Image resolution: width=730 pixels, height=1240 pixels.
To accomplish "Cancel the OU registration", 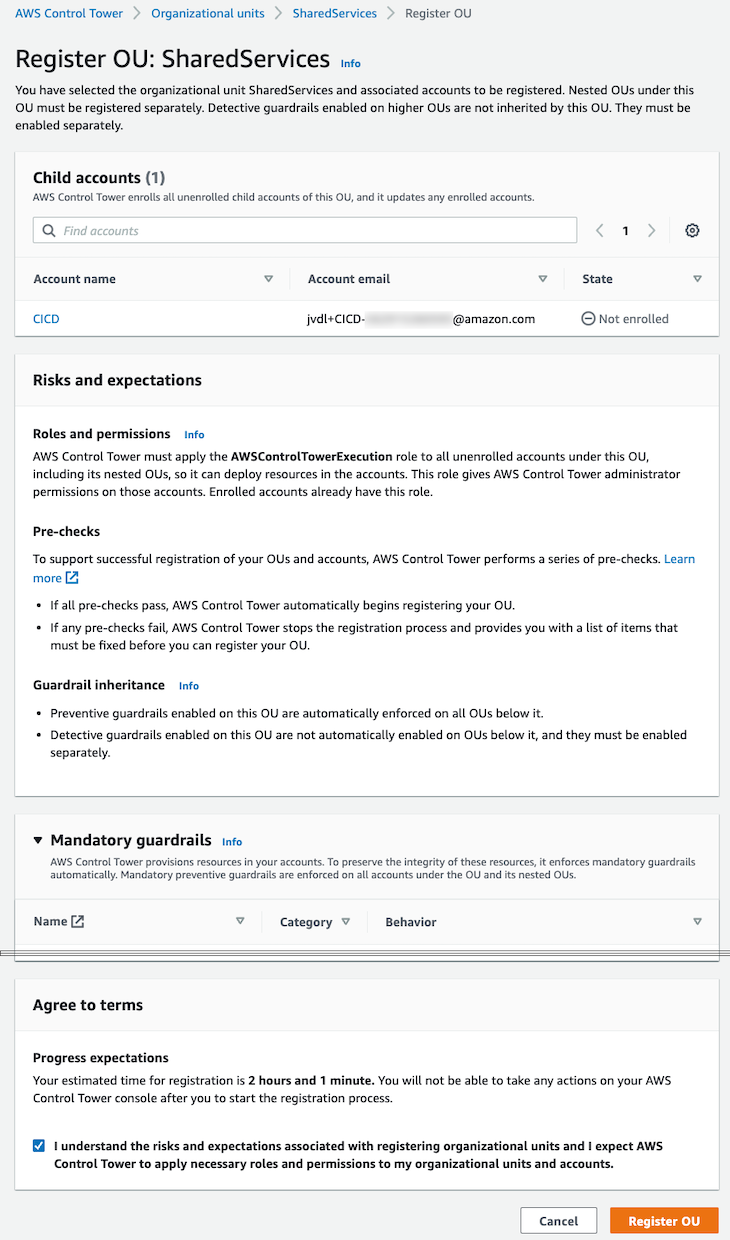I will click(x=558, y=1221).
